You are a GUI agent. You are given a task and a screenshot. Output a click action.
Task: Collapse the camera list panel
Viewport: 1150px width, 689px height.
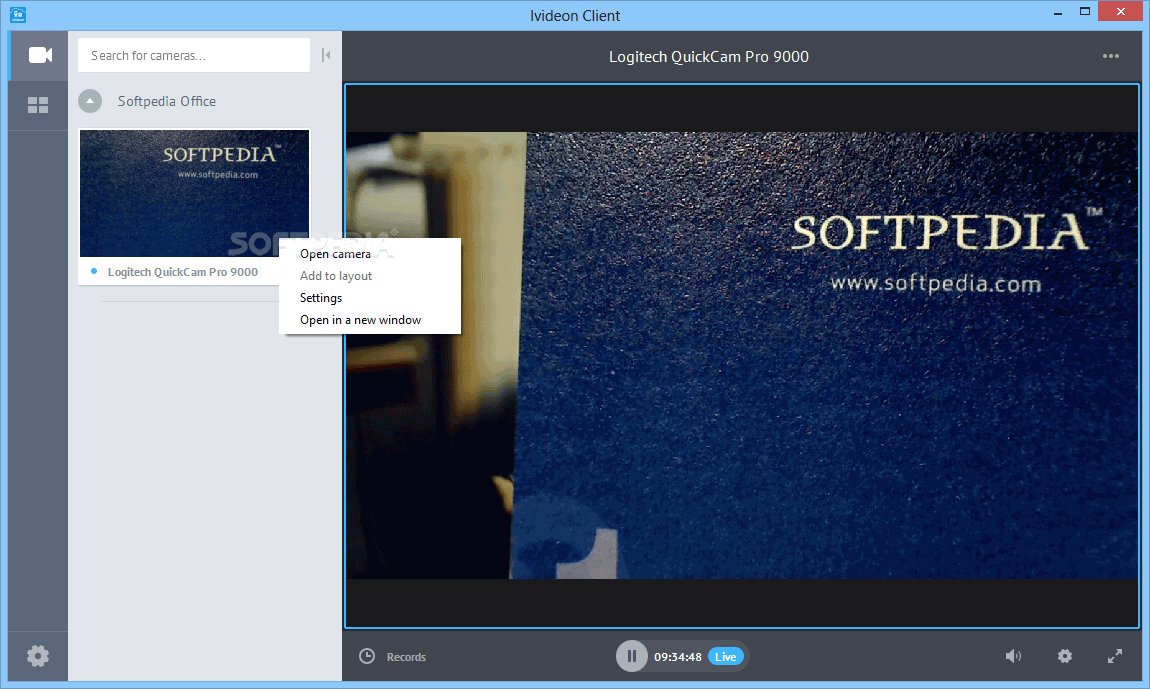(326, 55)
